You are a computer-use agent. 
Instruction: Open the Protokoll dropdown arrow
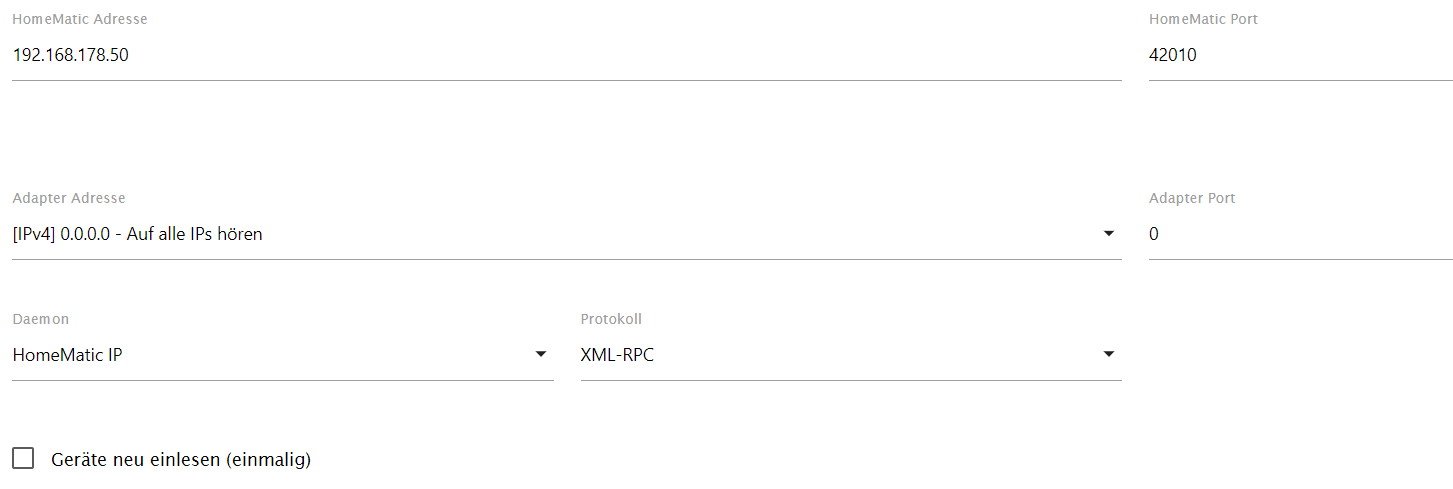pos(1108,354)
